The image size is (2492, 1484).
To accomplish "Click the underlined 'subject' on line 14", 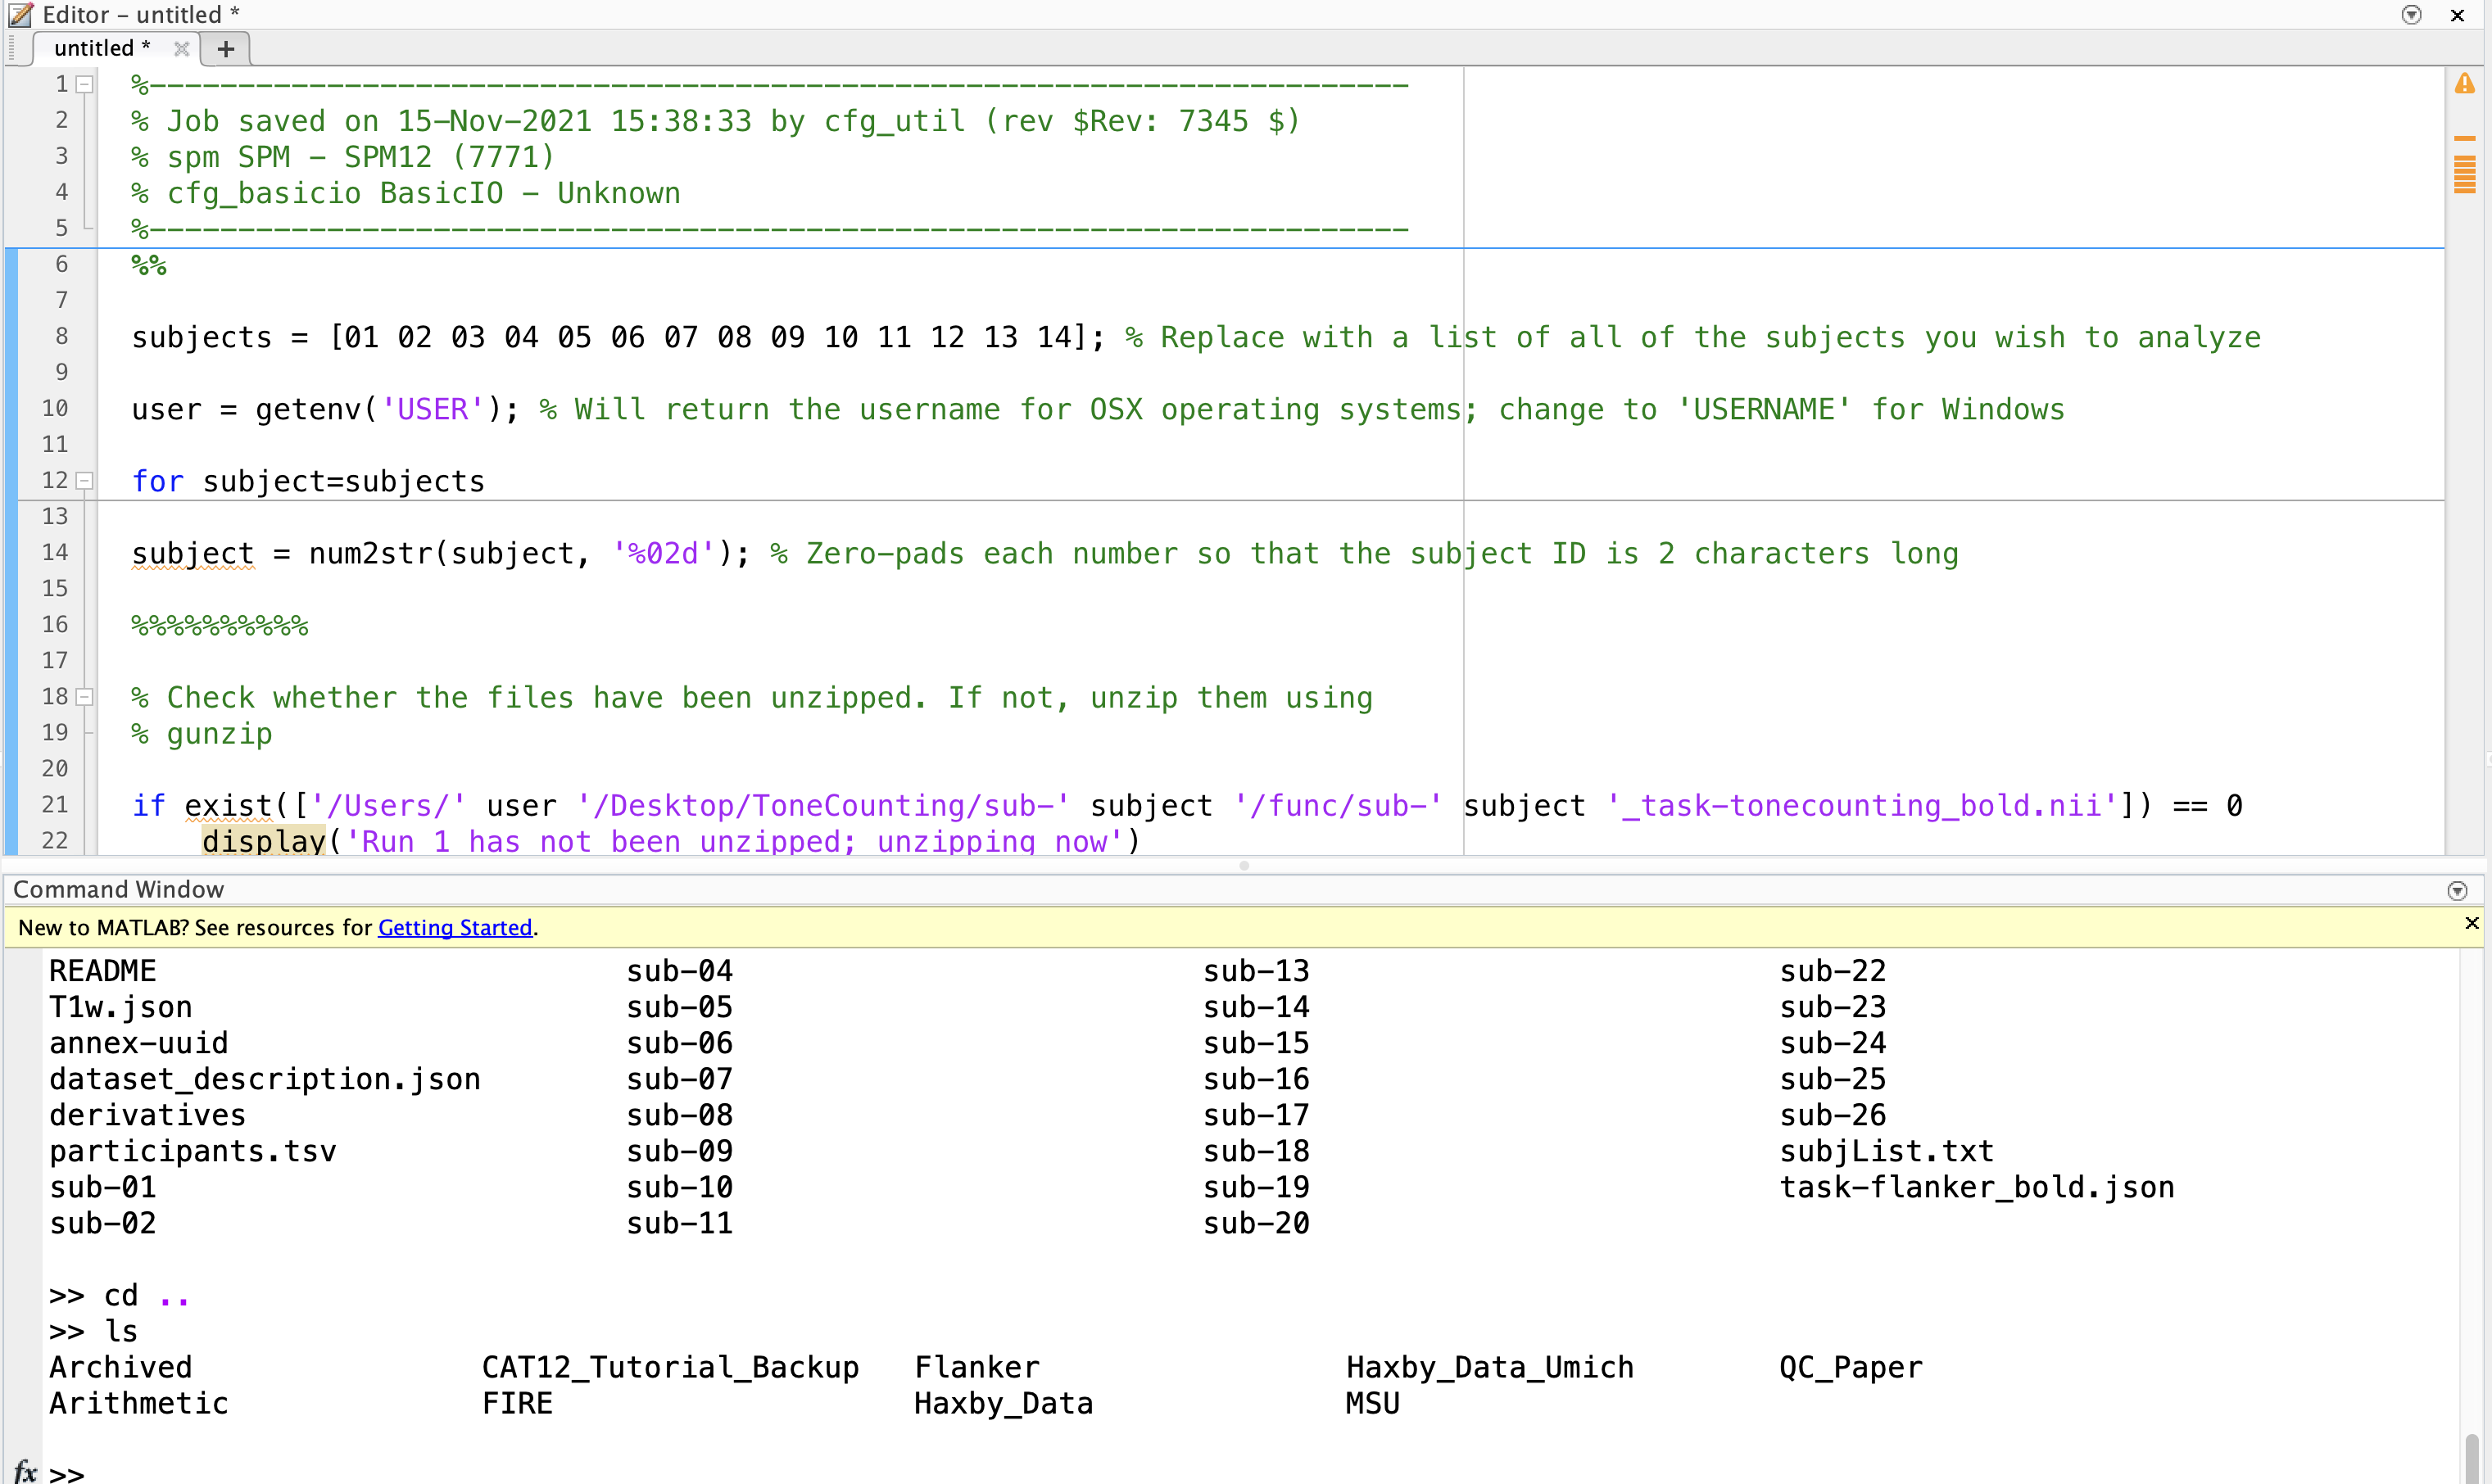I will [x=193, y=554].
